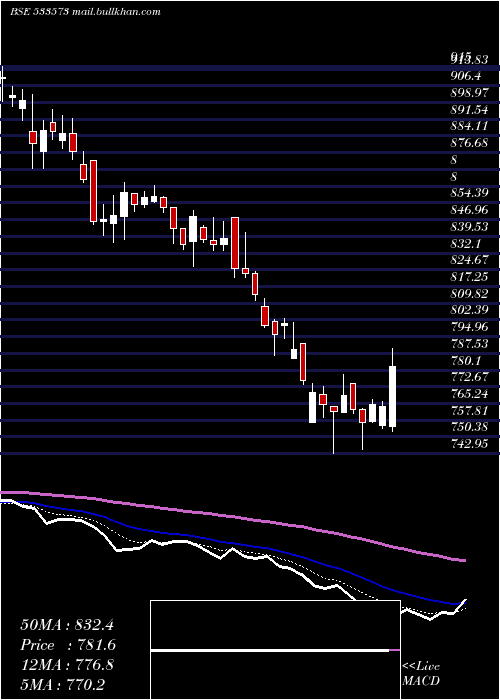This screenshot has width=500, height=700.
Task: Click the 906.4 price axis label
Action: [466, 76]
